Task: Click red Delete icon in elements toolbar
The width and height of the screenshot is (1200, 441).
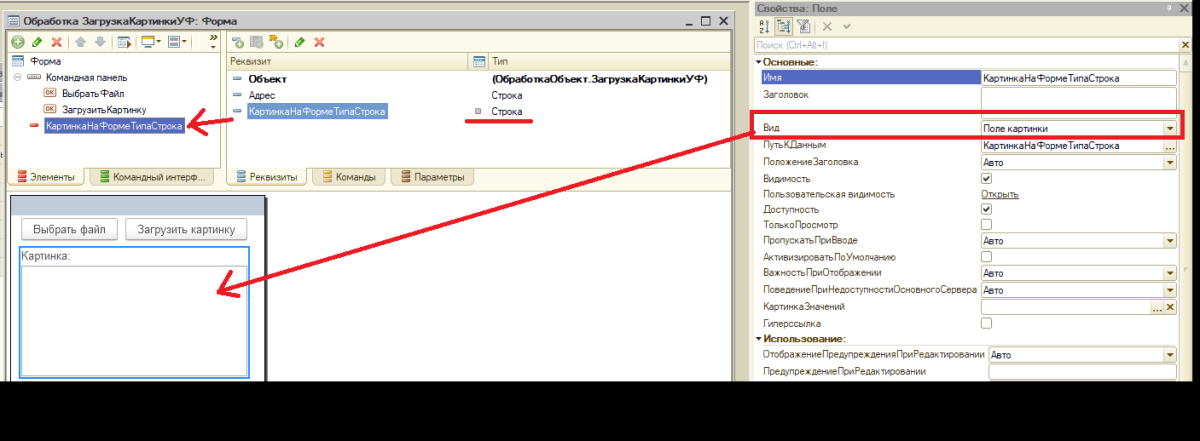Action: coord(56,42)
